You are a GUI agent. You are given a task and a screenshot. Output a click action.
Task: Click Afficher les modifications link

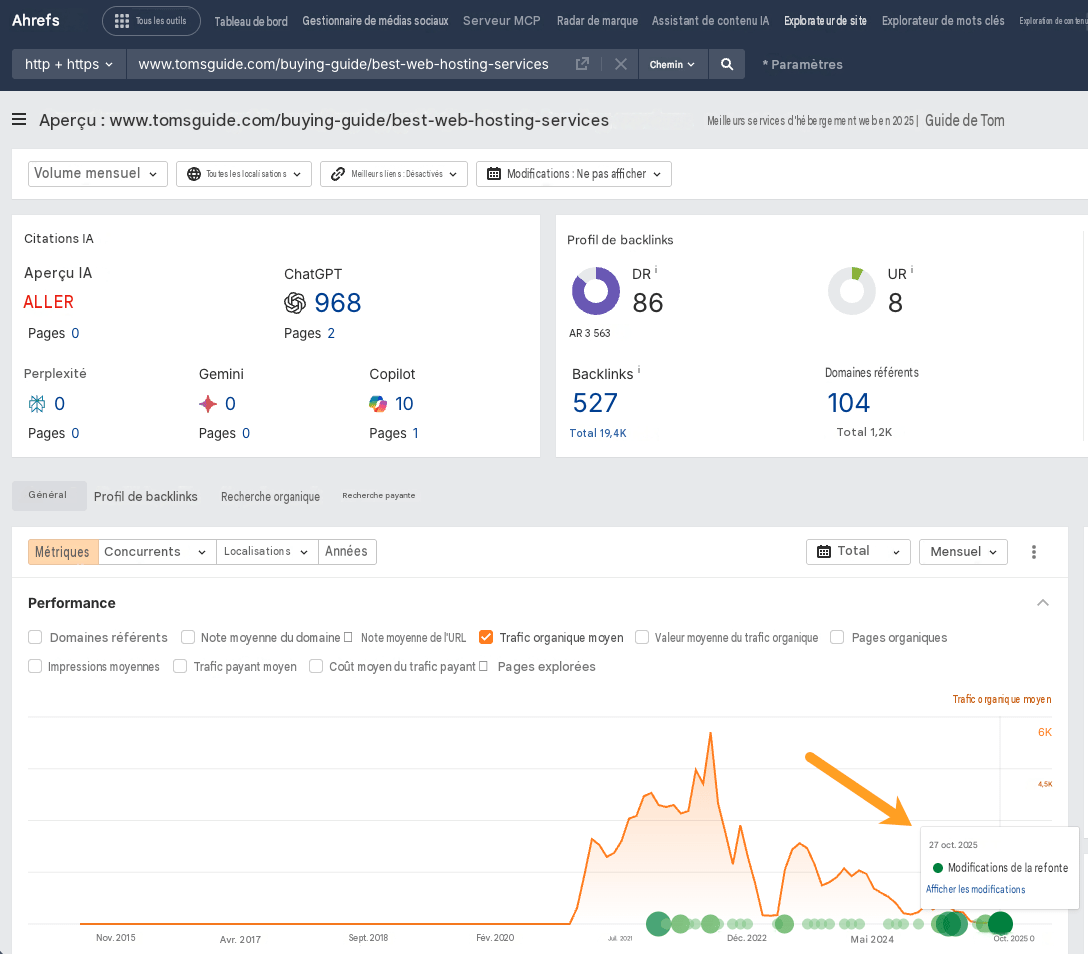click(975, 889)
